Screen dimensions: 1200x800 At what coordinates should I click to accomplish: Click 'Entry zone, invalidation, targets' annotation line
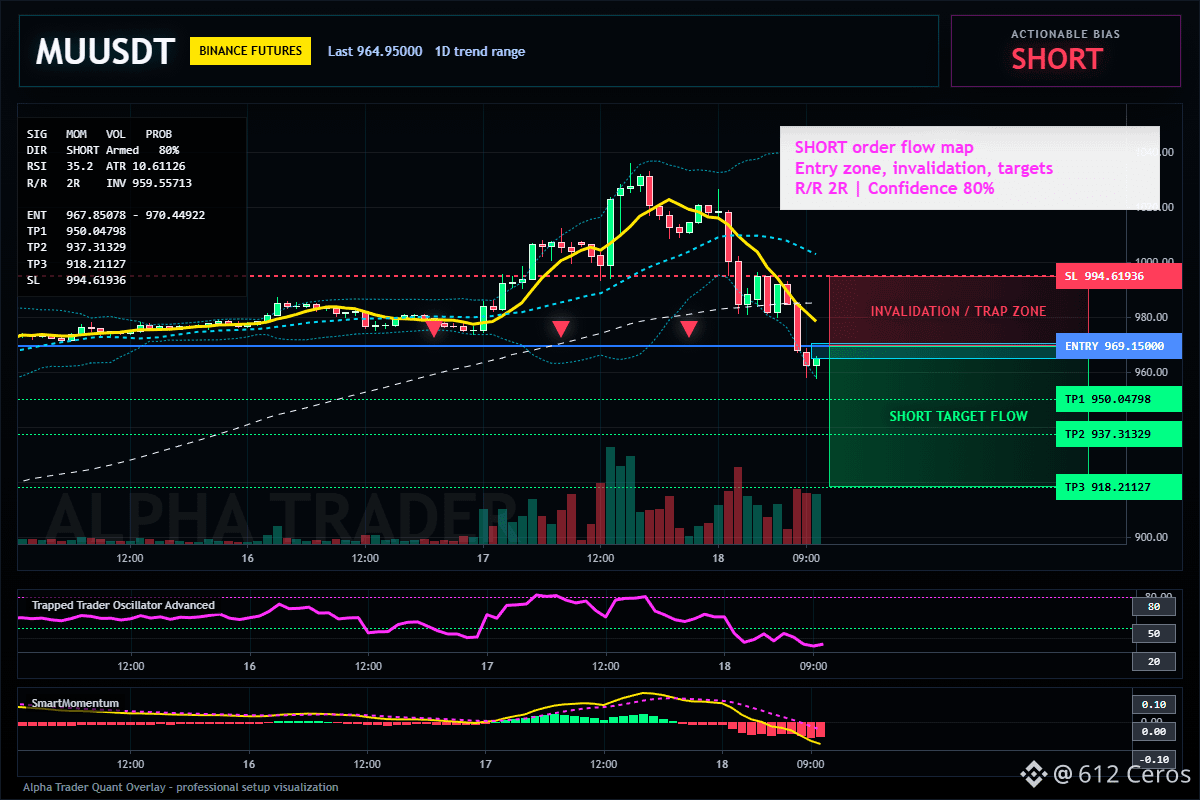pos(924,168)
